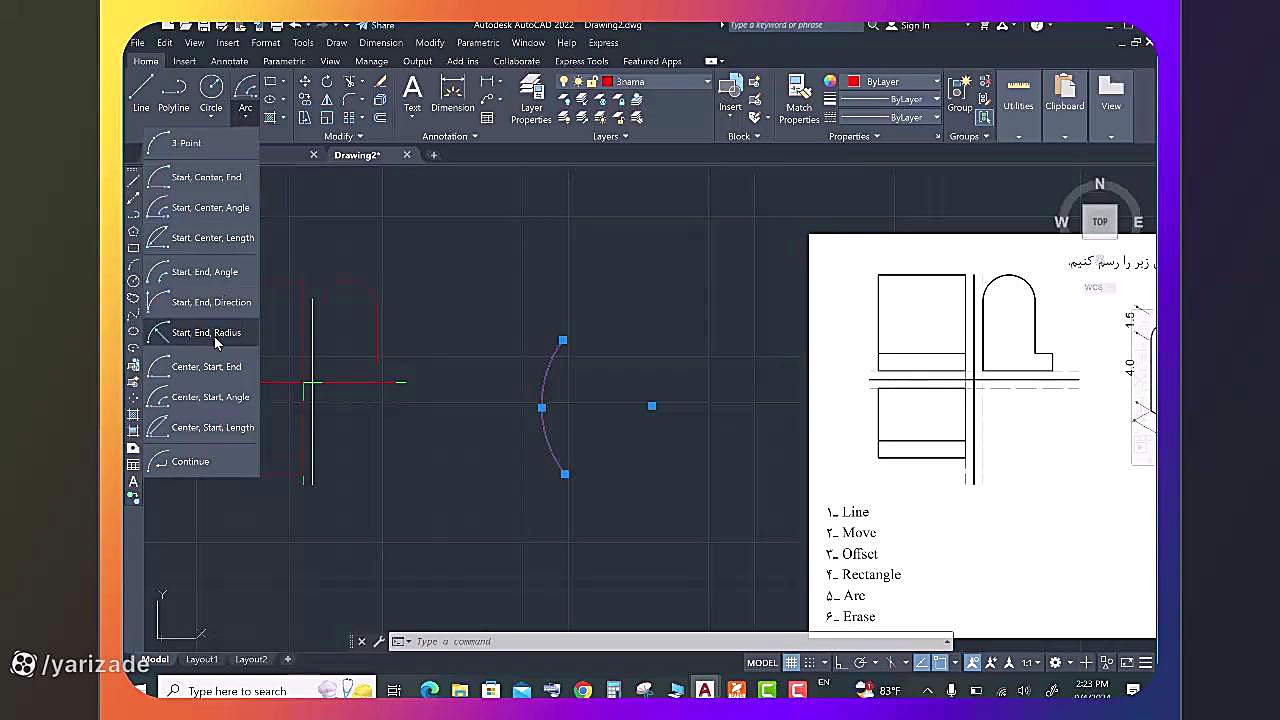Screen dimensions: 1280x720
Task: Switch to Layout1 tab
Action: 201,659
